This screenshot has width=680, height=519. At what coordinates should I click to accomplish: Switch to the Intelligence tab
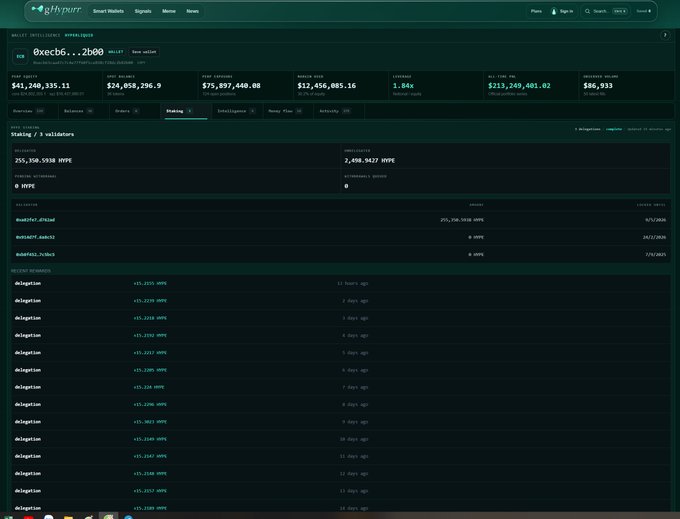236,111
